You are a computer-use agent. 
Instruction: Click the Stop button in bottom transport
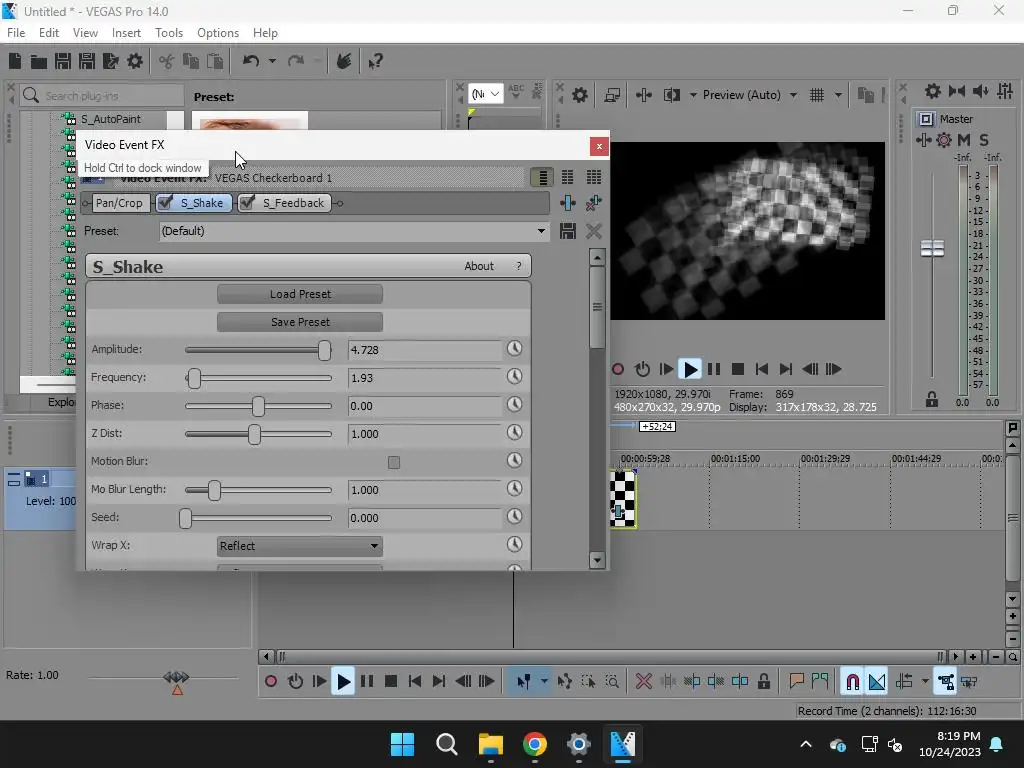391,682
